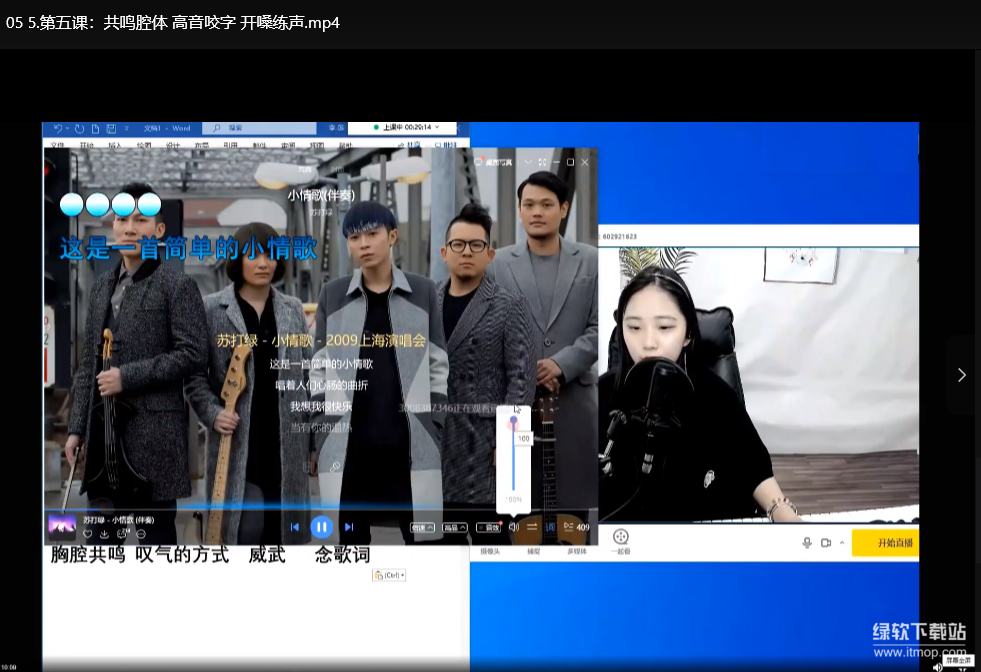Open the audio quality dropdown in player
981x672 pixels.
tap(455, 527)
